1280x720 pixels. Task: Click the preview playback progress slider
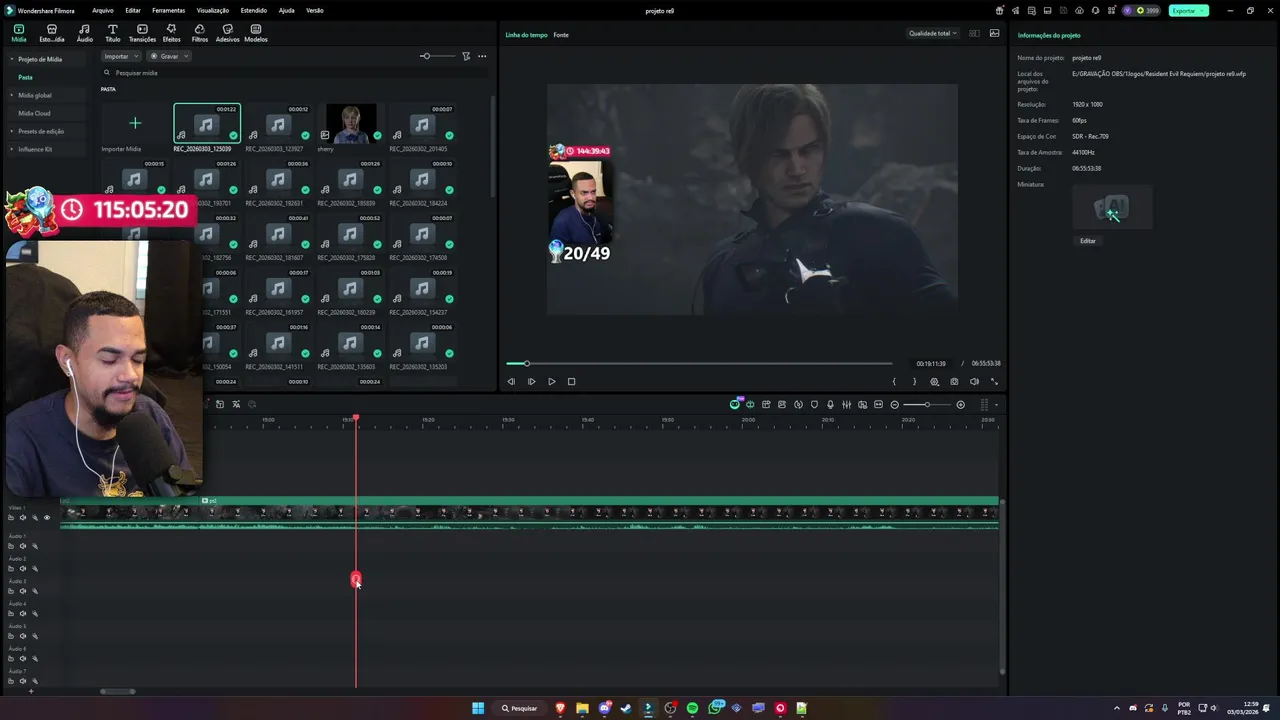(x=699, y=363)
